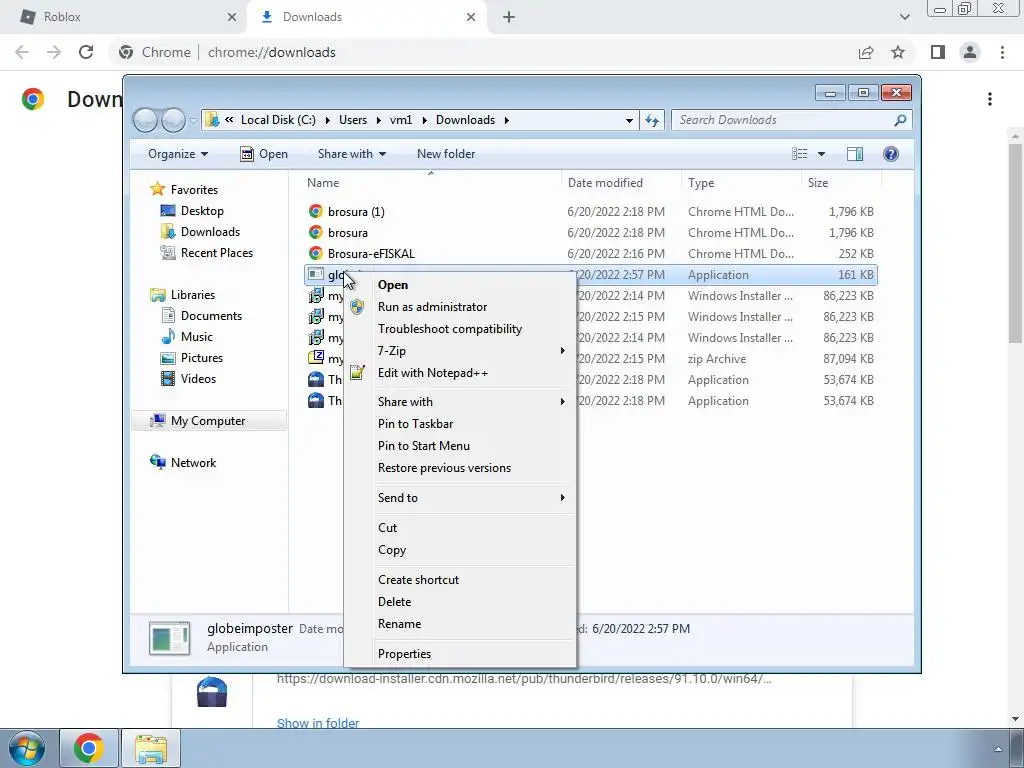Image resolution: width=1024 pixels, height=768 pixels.
Task: Sort files by Name column
Action: click(323, 183)
